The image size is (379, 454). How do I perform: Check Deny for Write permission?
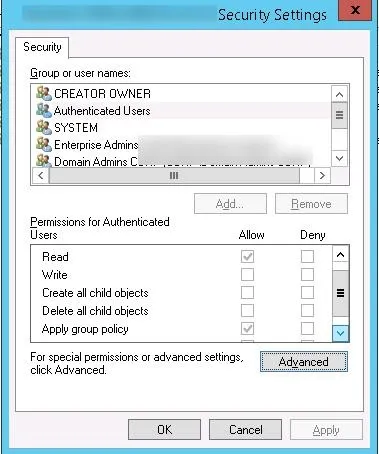click(307, 275)
